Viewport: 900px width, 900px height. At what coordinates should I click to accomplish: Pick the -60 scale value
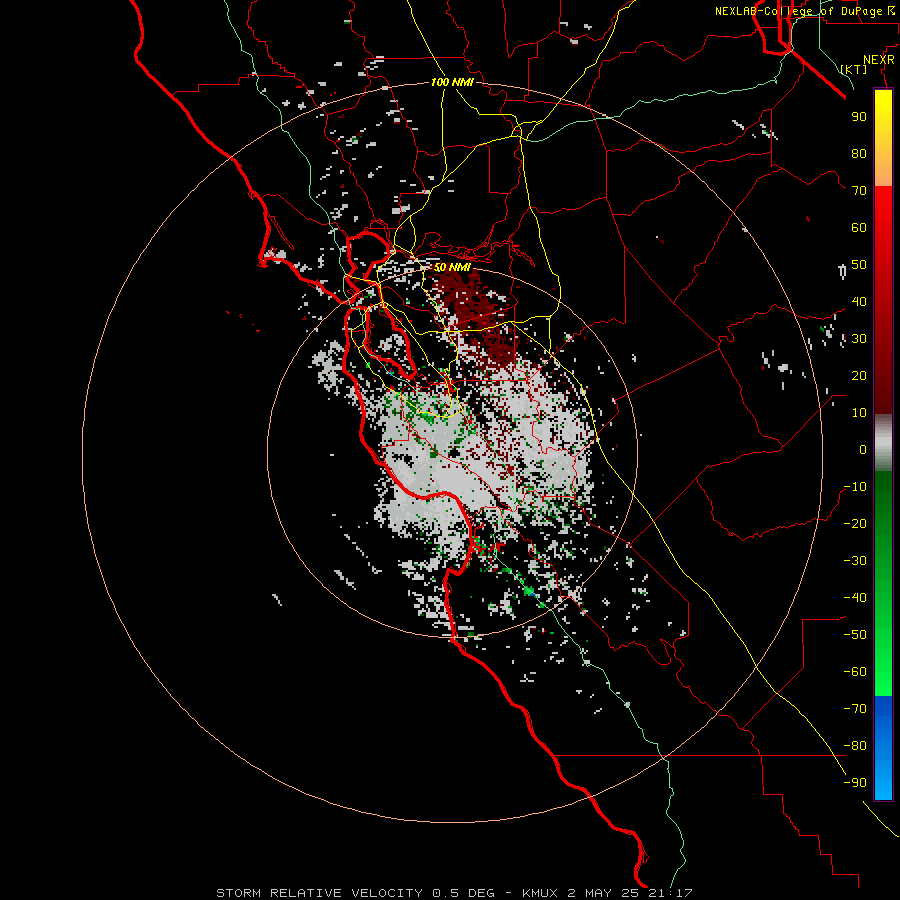point(855,672)
